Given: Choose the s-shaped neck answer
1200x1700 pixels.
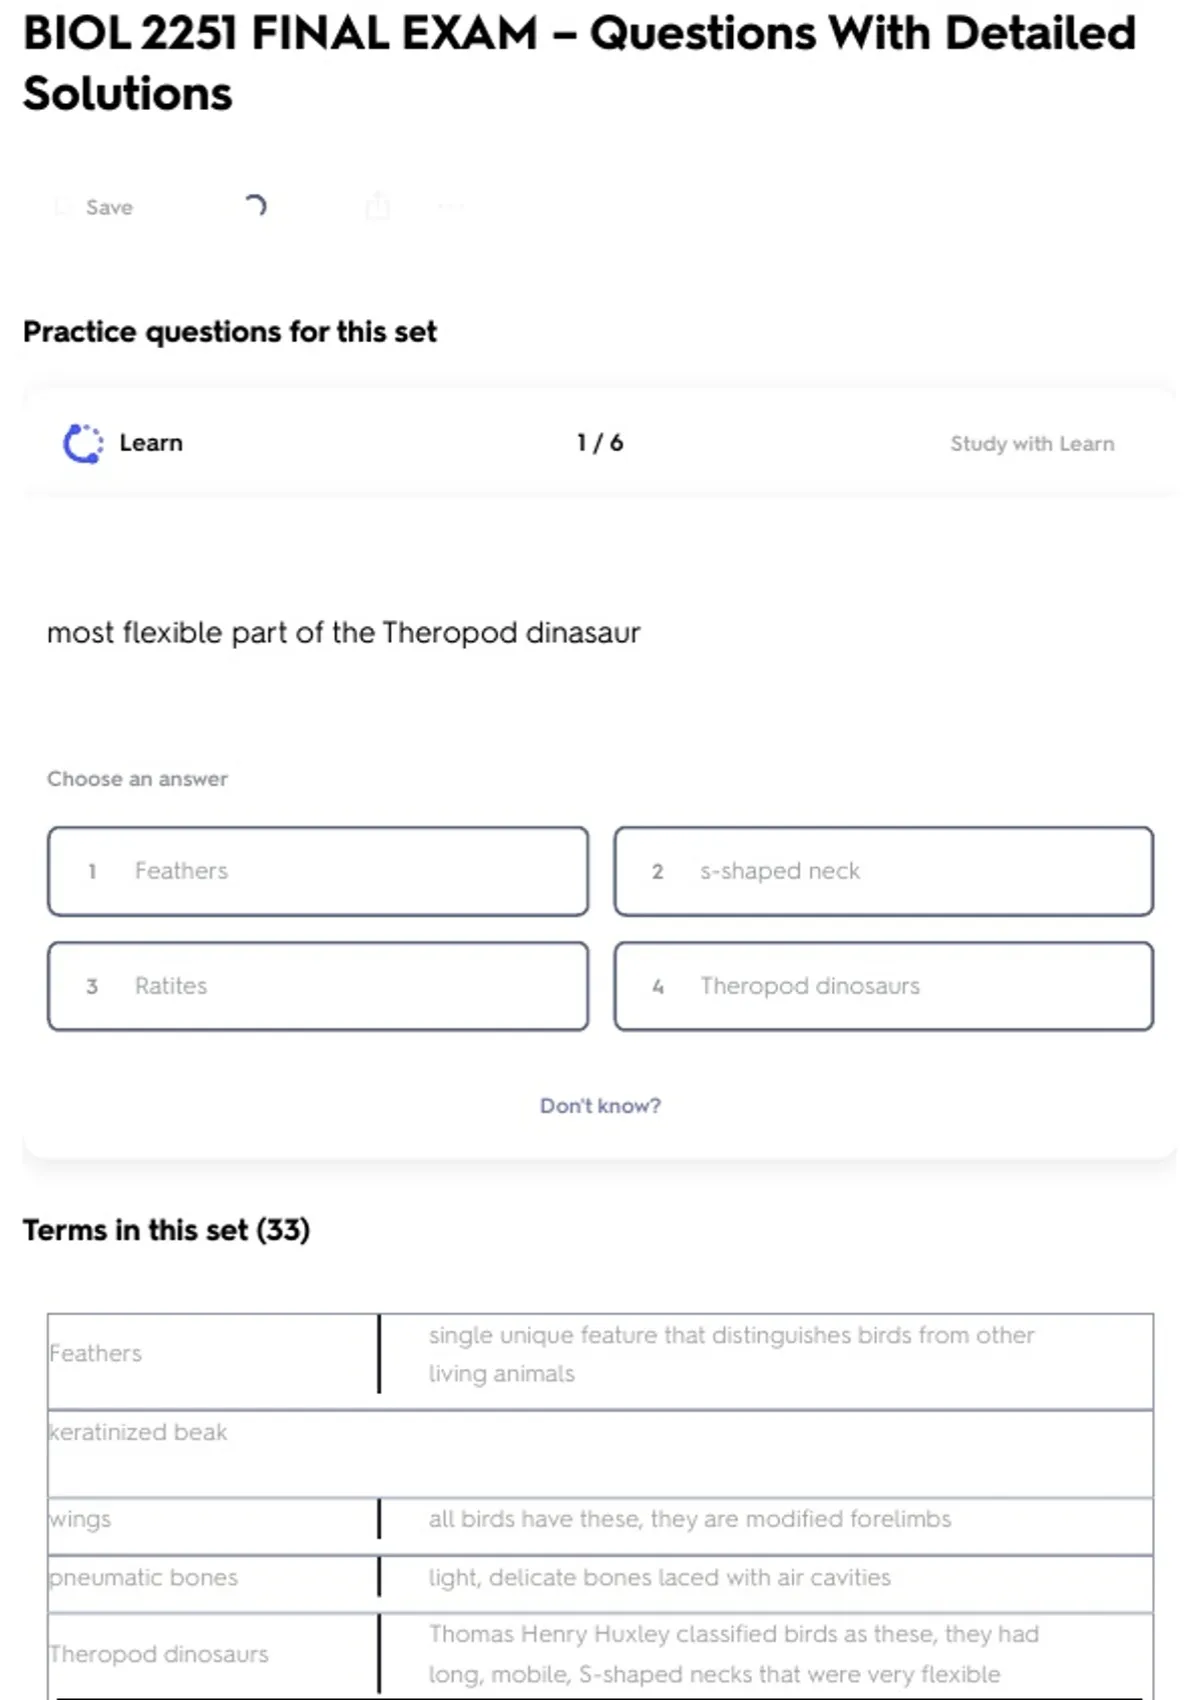Looking at the screenshot, I should point(883,871).
